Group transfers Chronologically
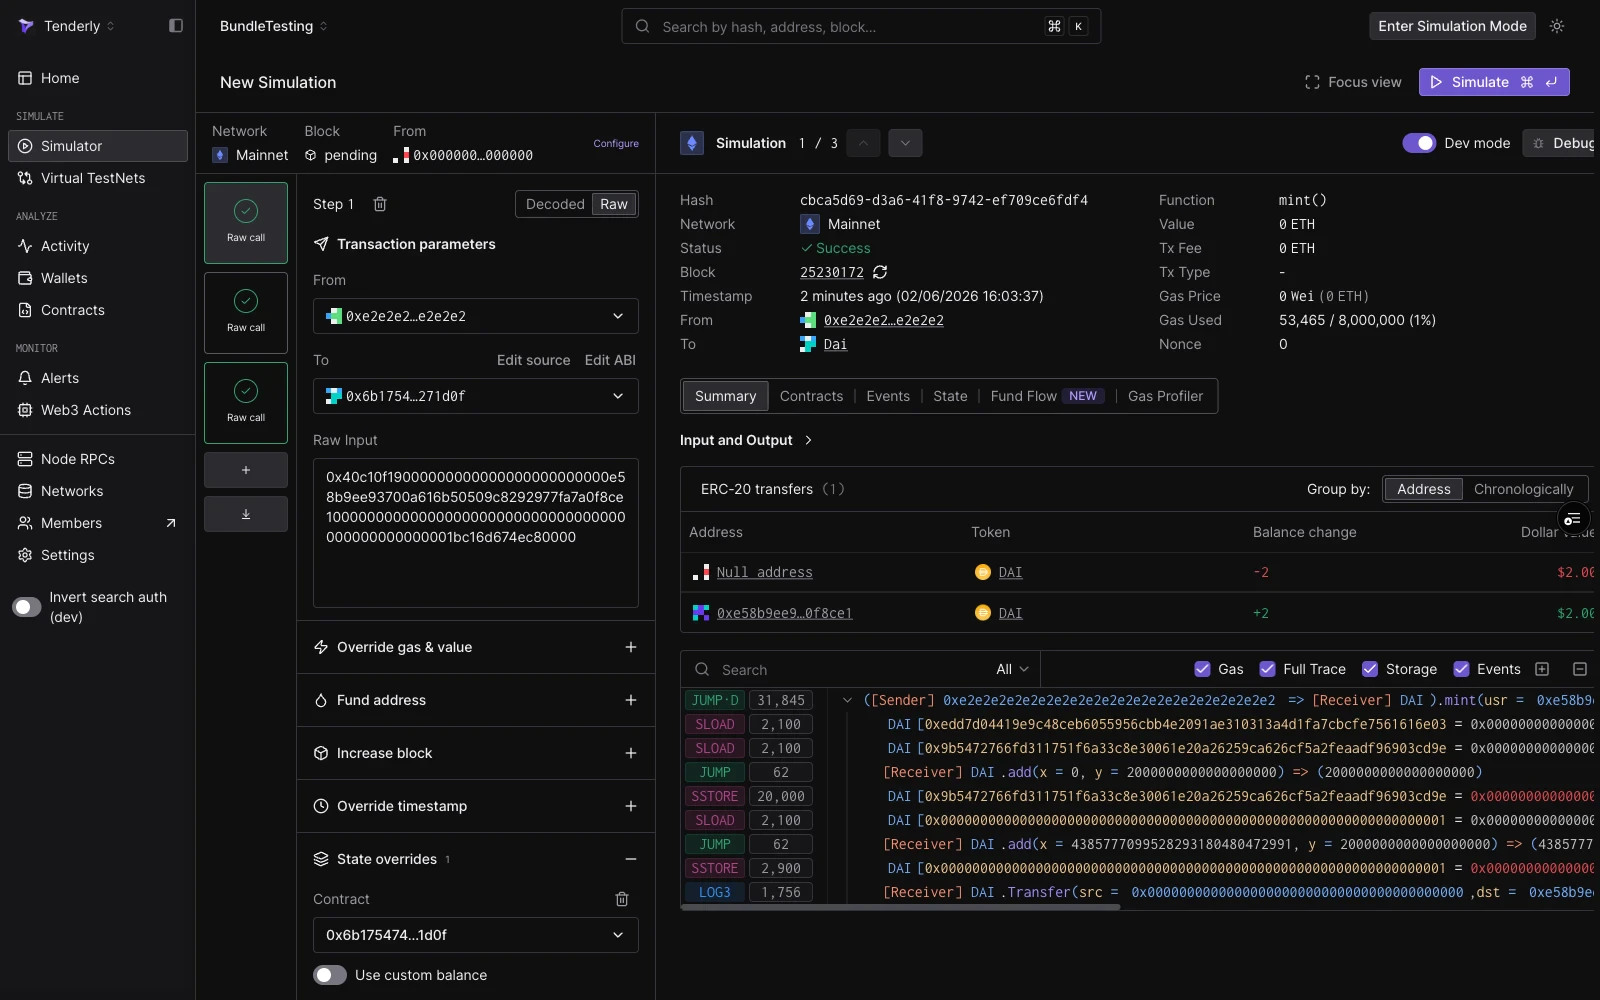The image size is (1600, 1000). [1524, 489]
